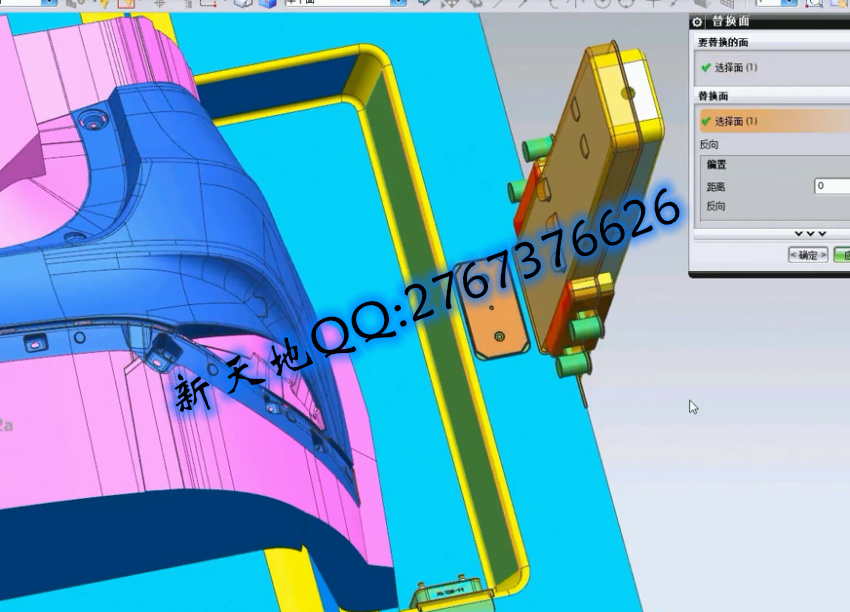Toggle 反向 inside the 偏置 group
The image size is (850, 612).
[x=716, y=206]
